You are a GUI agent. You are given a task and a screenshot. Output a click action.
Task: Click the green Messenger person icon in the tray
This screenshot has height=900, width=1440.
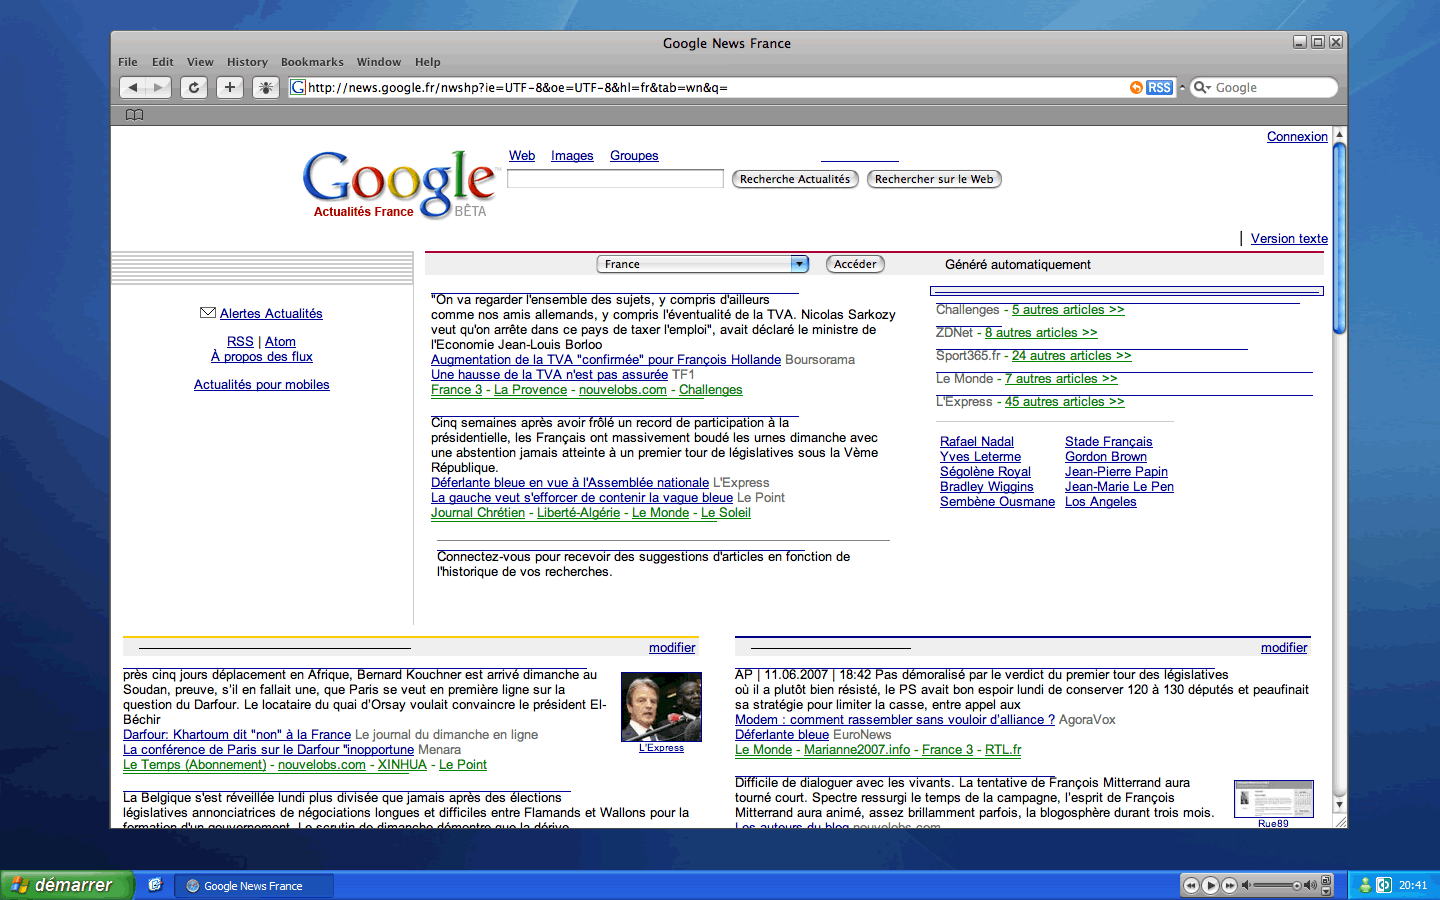coord(1365,885)
